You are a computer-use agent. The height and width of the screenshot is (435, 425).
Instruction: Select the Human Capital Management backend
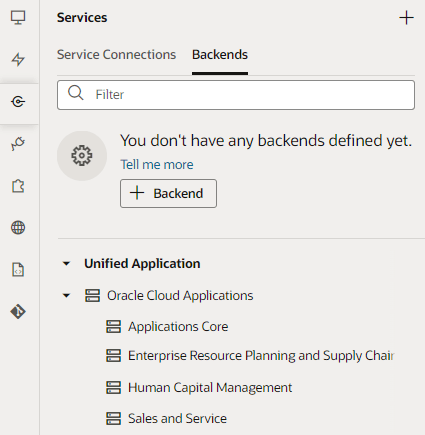coord(210,388)
